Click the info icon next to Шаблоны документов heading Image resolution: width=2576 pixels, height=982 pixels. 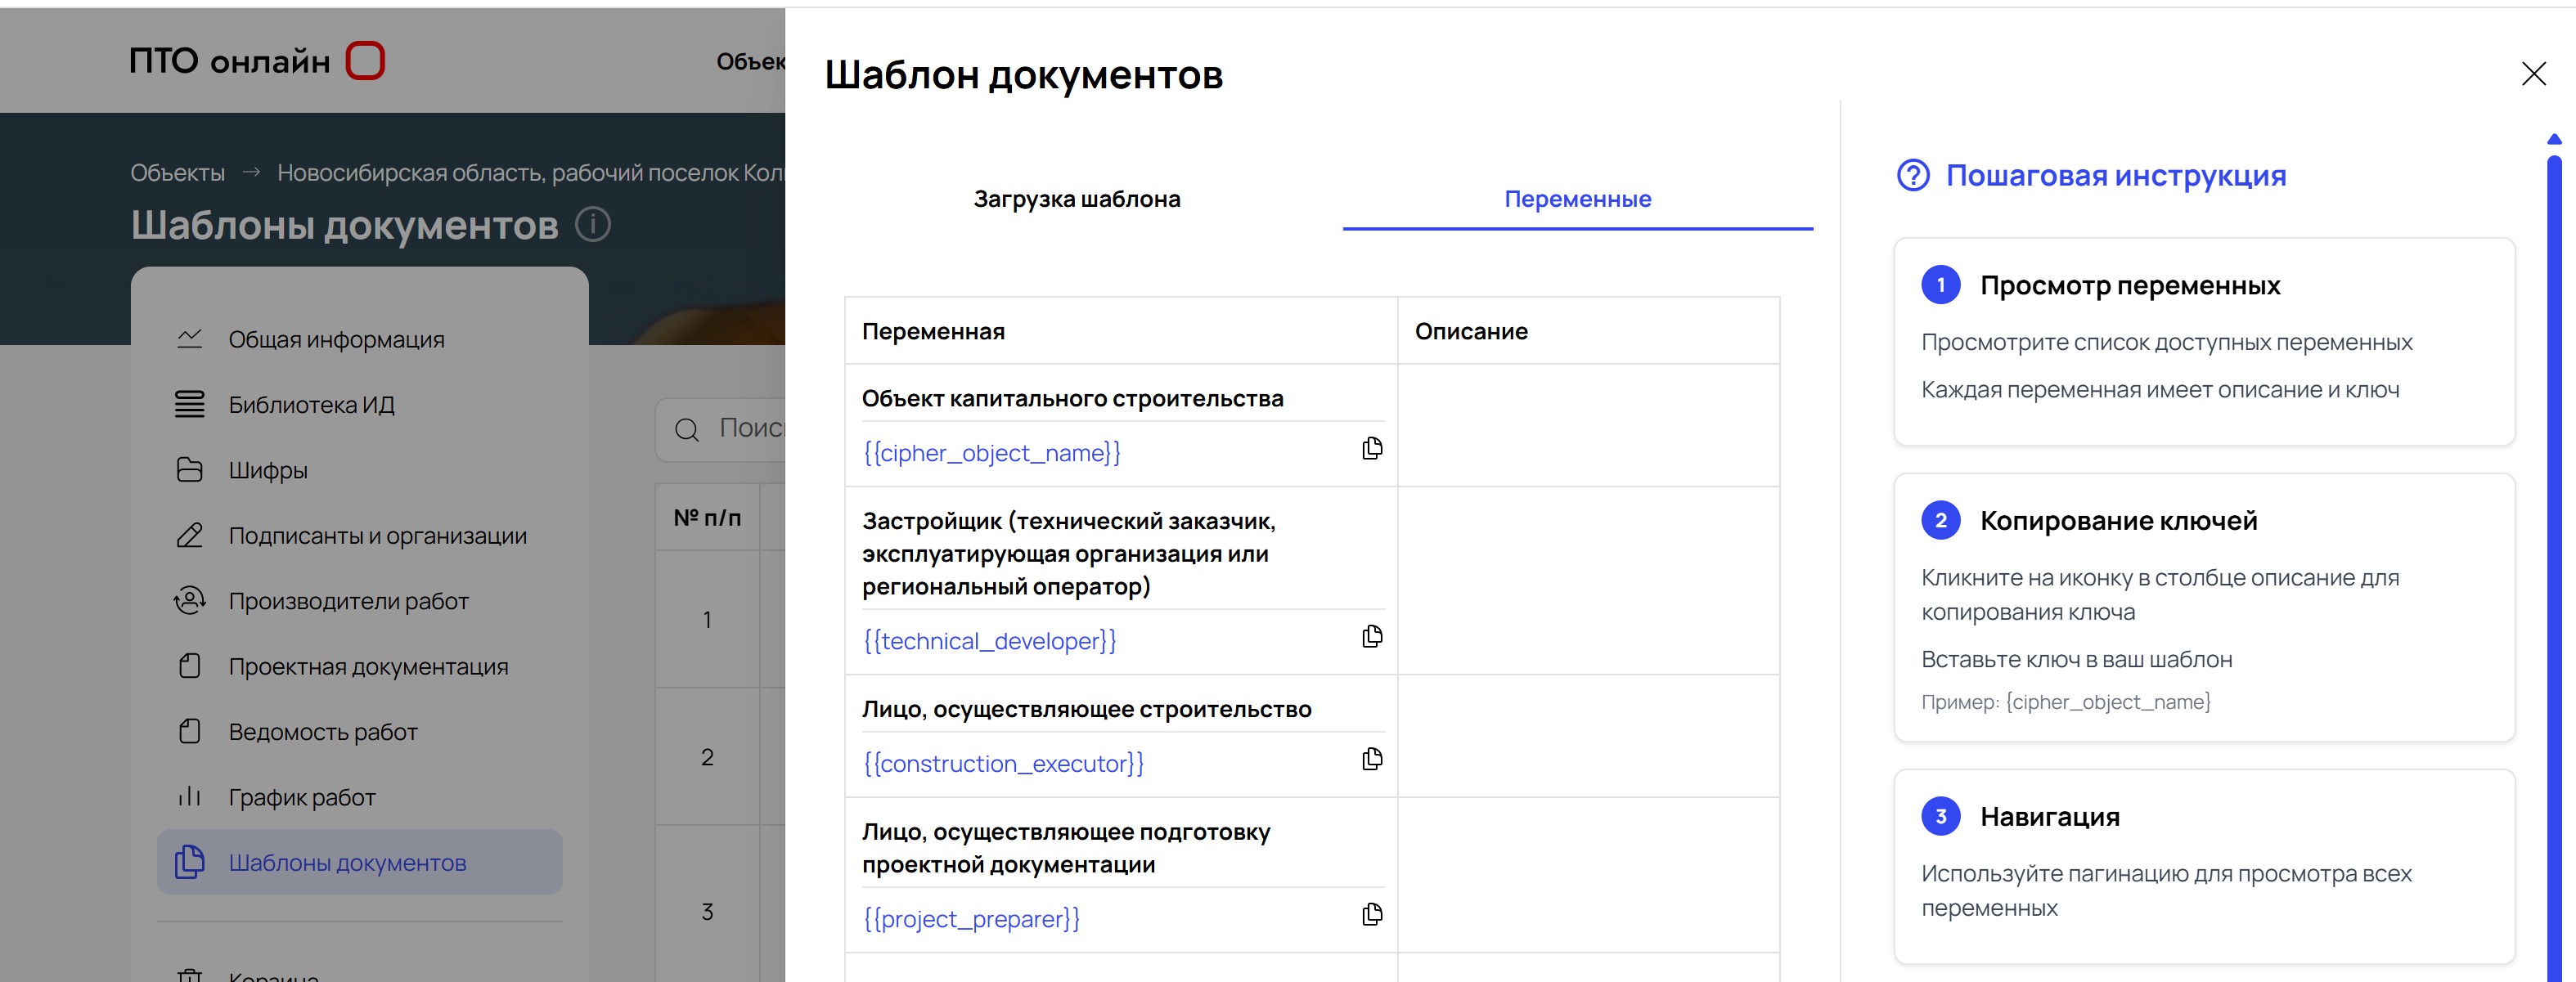click(x=593, y=224)
